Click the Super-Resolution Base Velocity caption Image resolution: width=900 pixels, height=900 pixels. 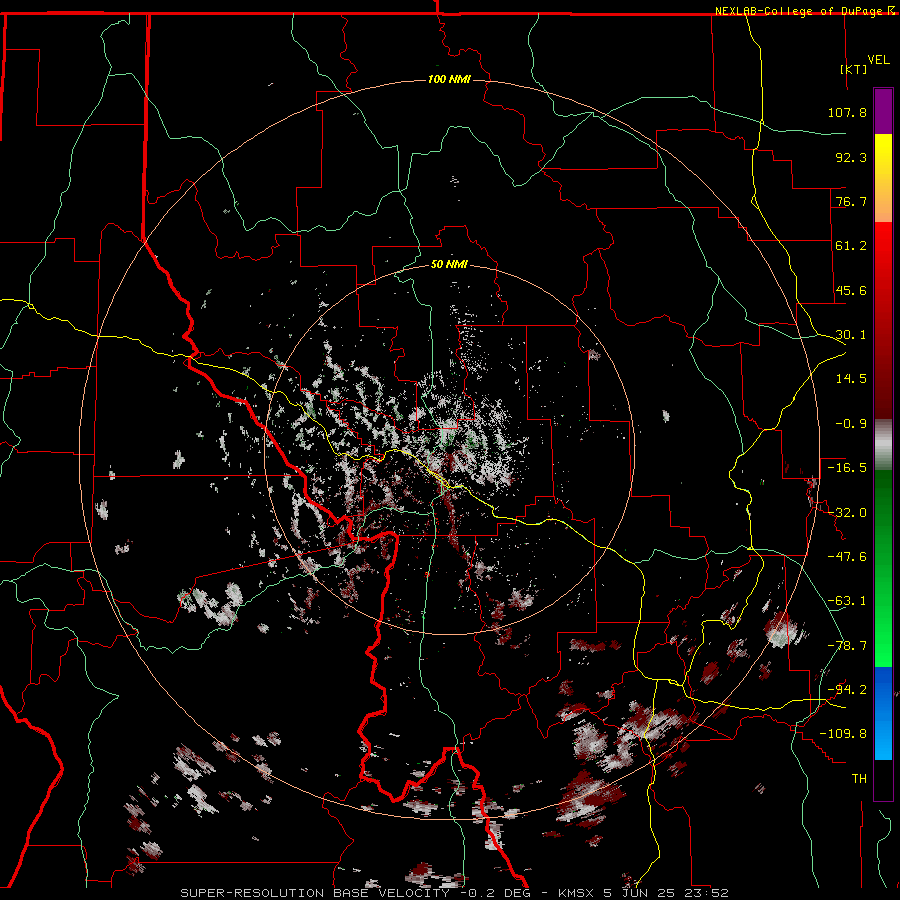click(455, 893)
